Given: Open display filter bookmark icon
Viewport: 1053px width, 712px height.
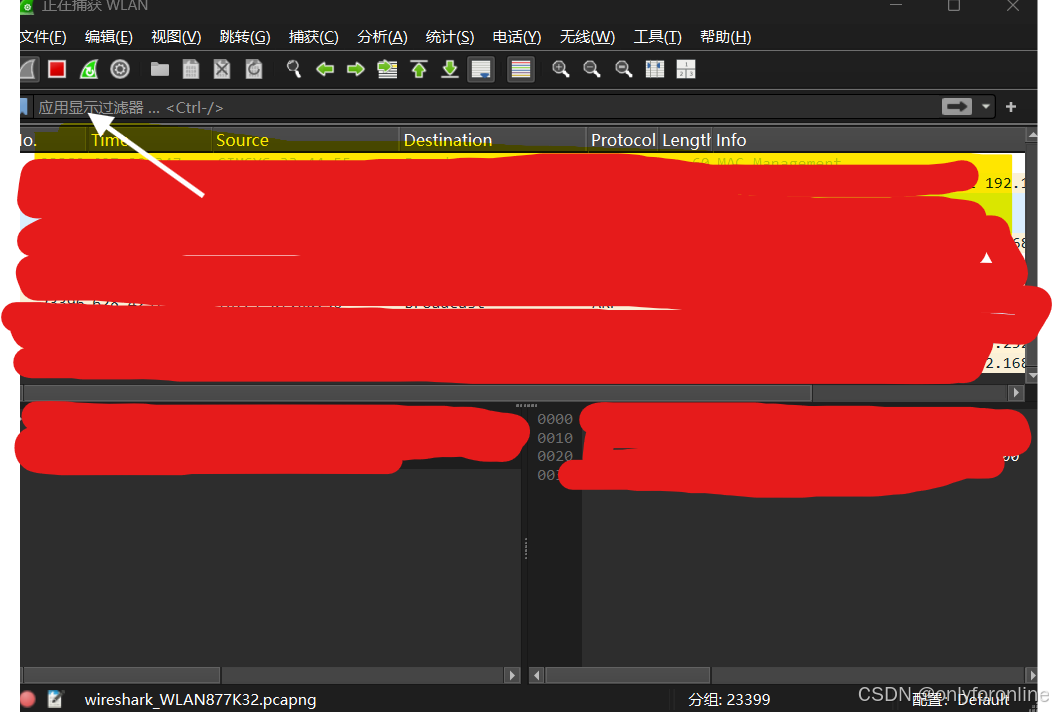Looking at the screenshot, I should click(24, 107).
